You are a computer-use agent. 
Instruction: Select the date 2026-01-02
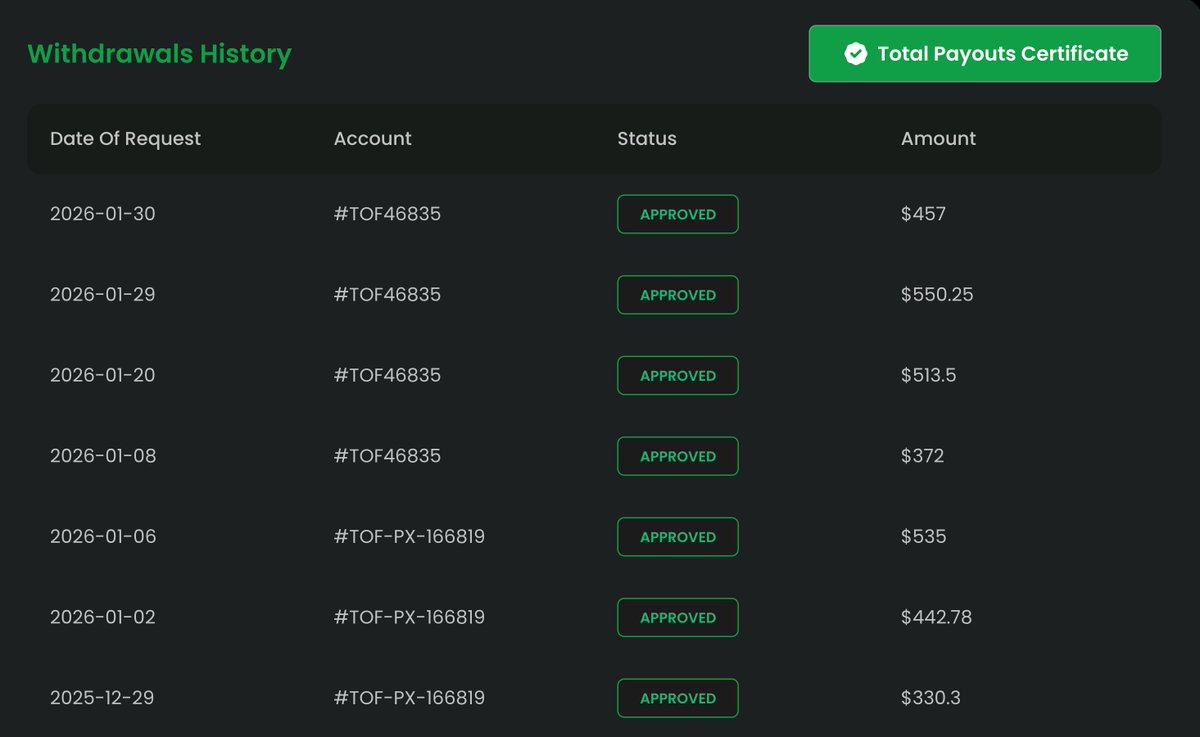click(x=103, y=617)
